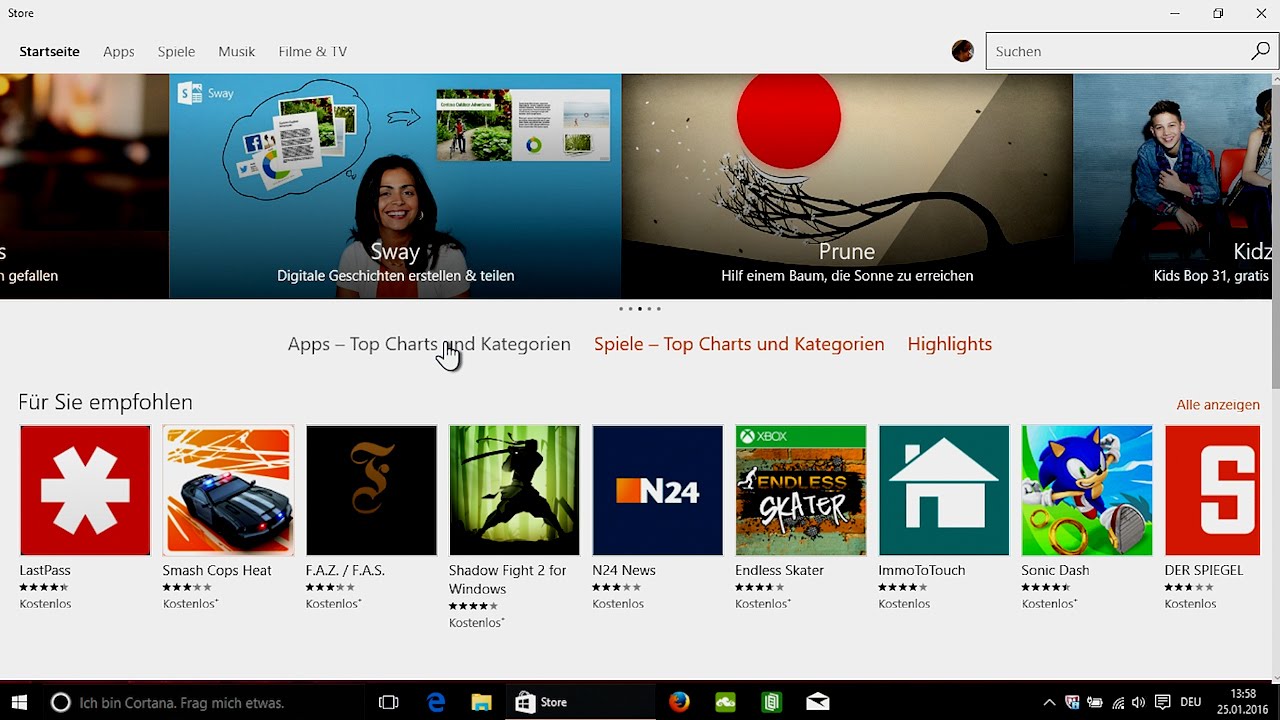Open the volume speaker tray icon
1280x720 pixels.
pos(1139,703)
